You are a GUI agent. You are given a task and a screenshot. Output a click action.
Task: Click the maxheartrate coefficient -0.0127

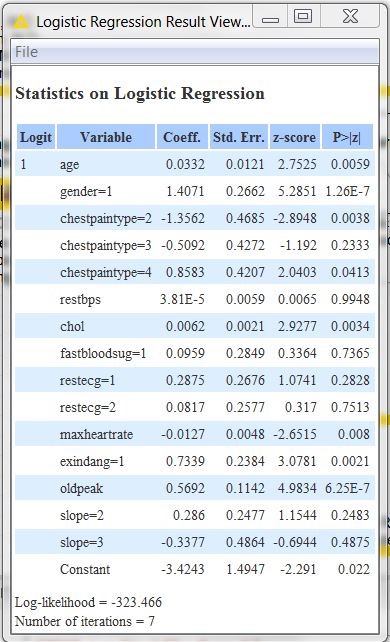[183, 434]
